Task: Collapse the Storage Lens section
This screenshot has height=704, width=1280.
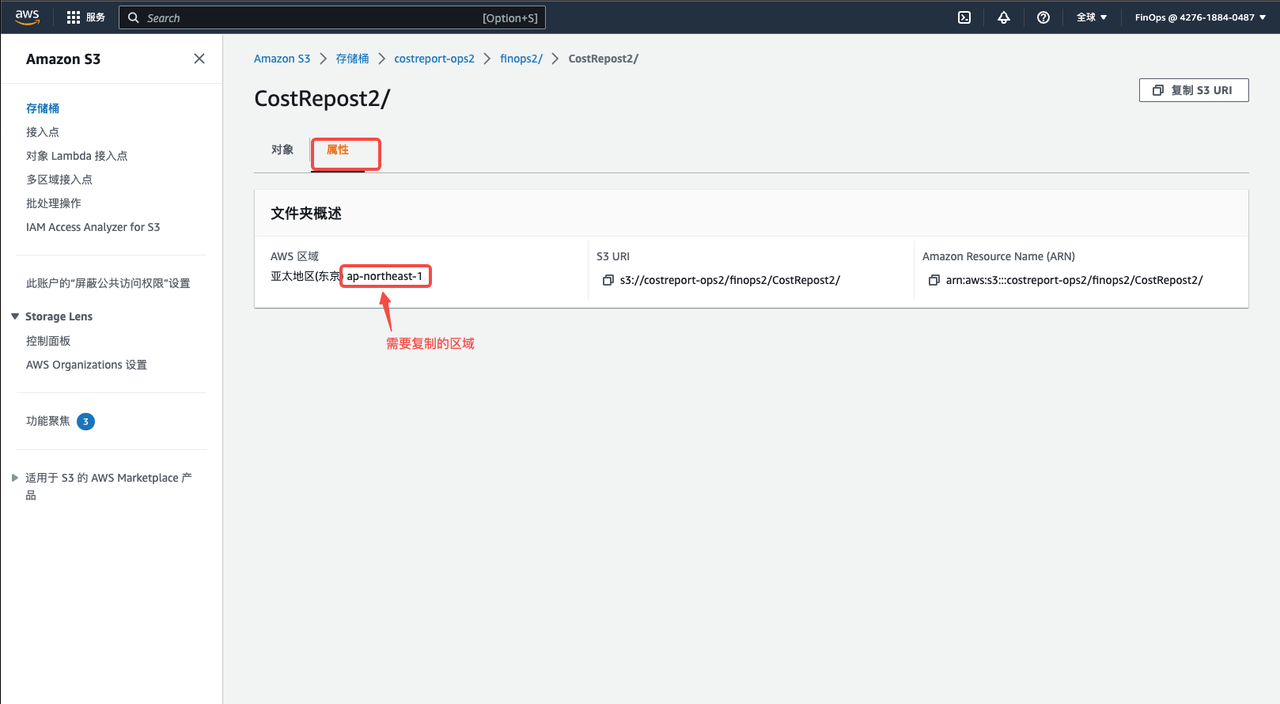Action: (x=15, y=317)
